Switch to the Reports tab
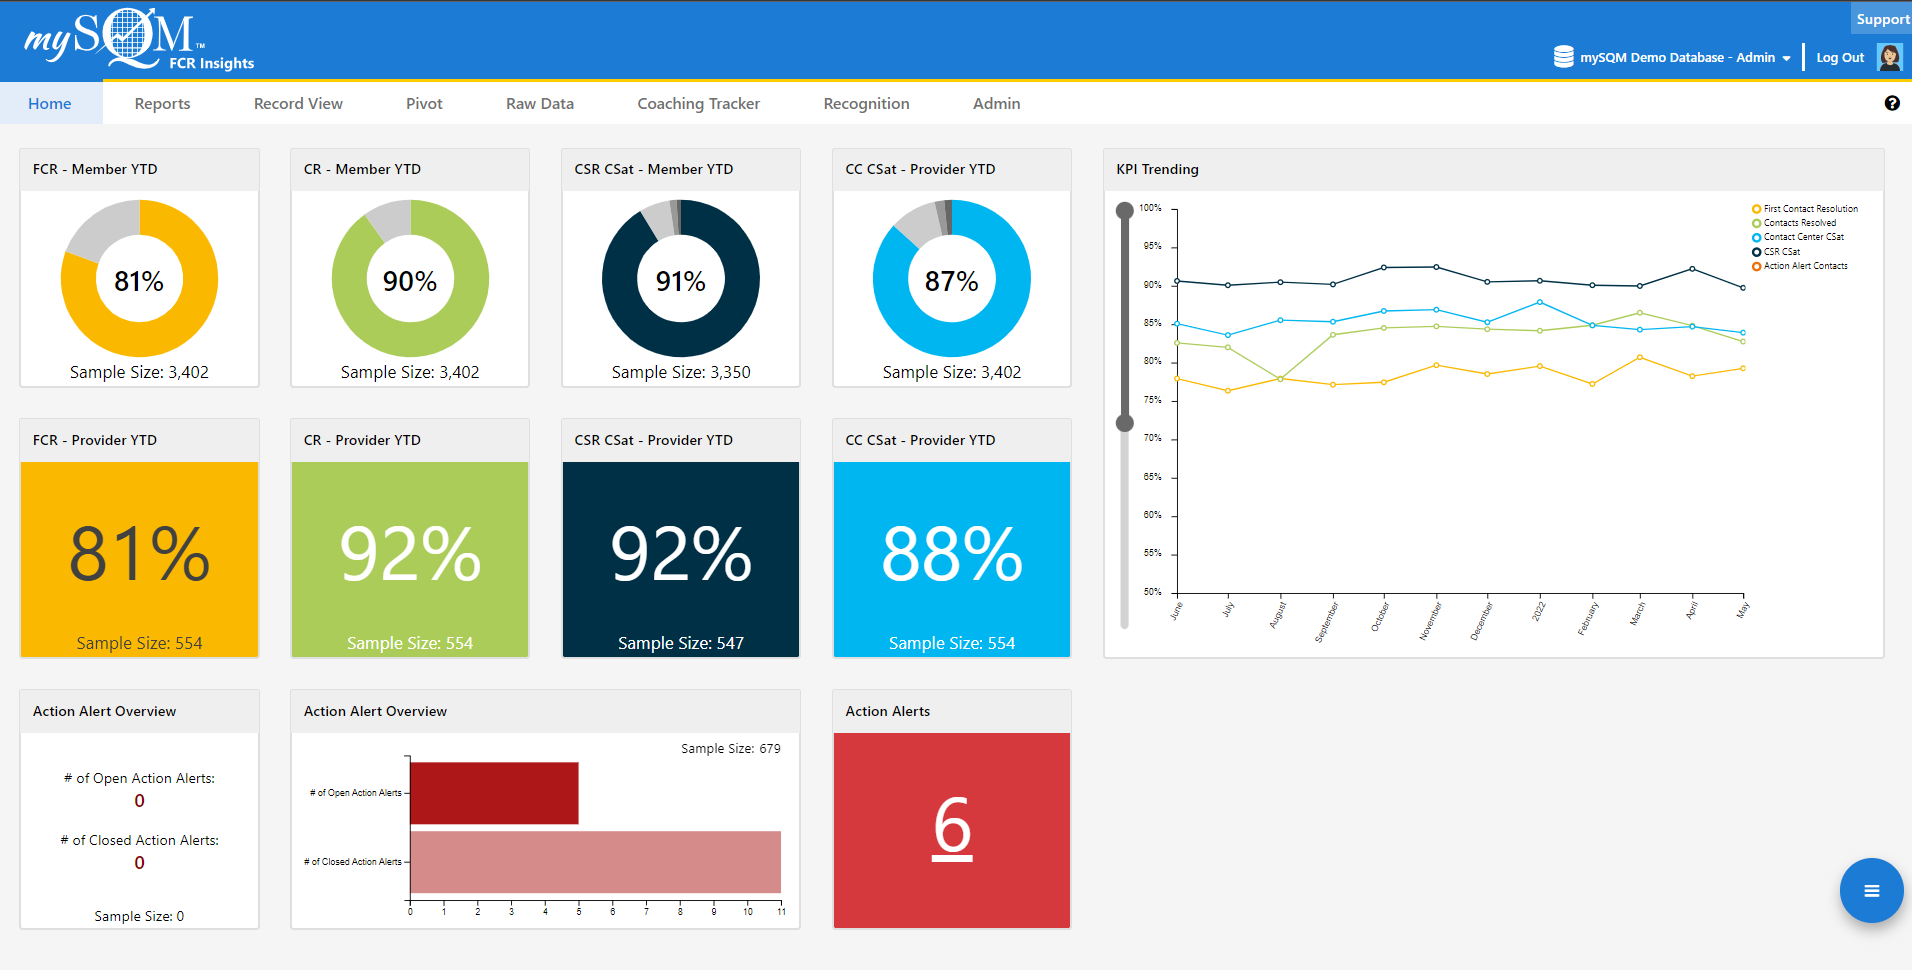Viewport: 1912px width, 970px height. [x=162, y=103]
